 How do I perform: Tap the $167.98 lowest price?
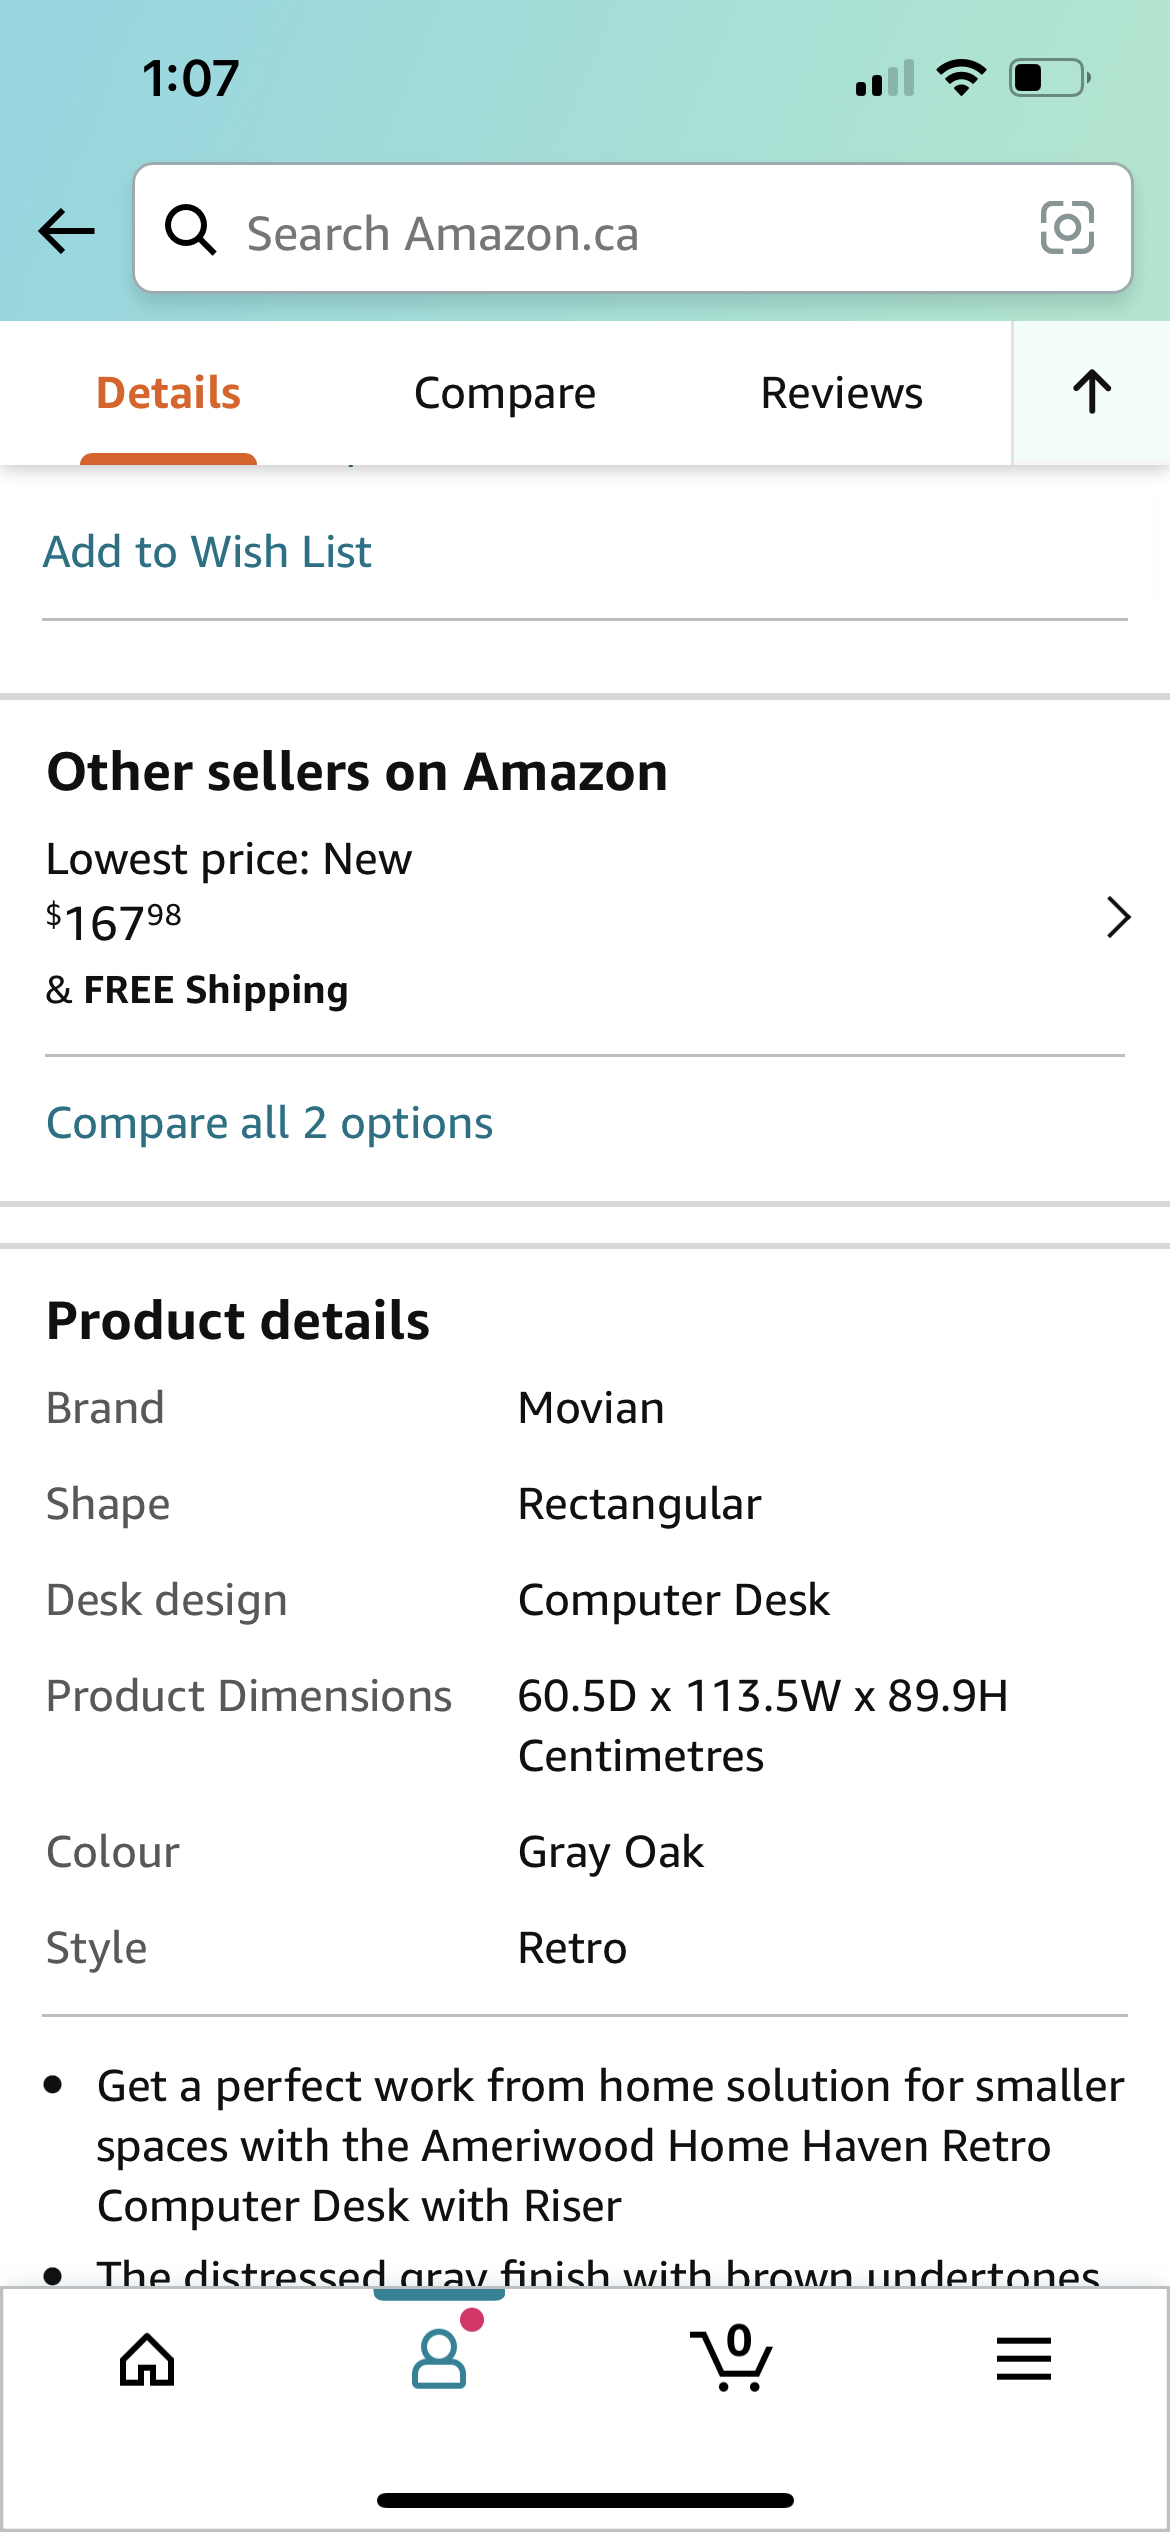point(114,921)
